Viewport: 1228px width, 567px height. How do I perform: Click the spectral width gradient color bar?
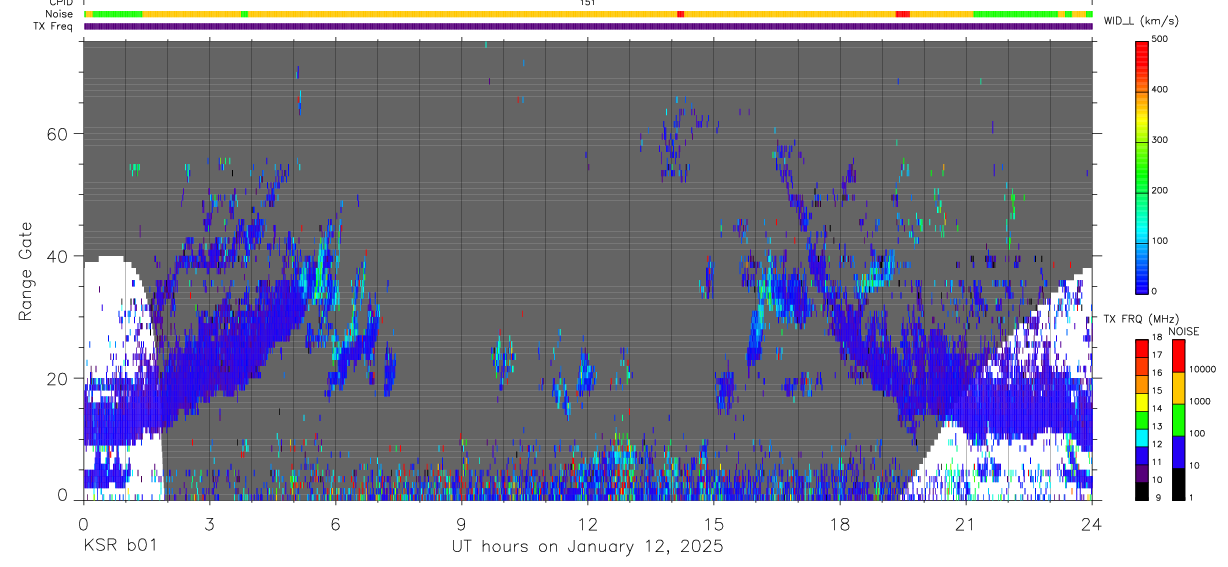point(1142,166)
